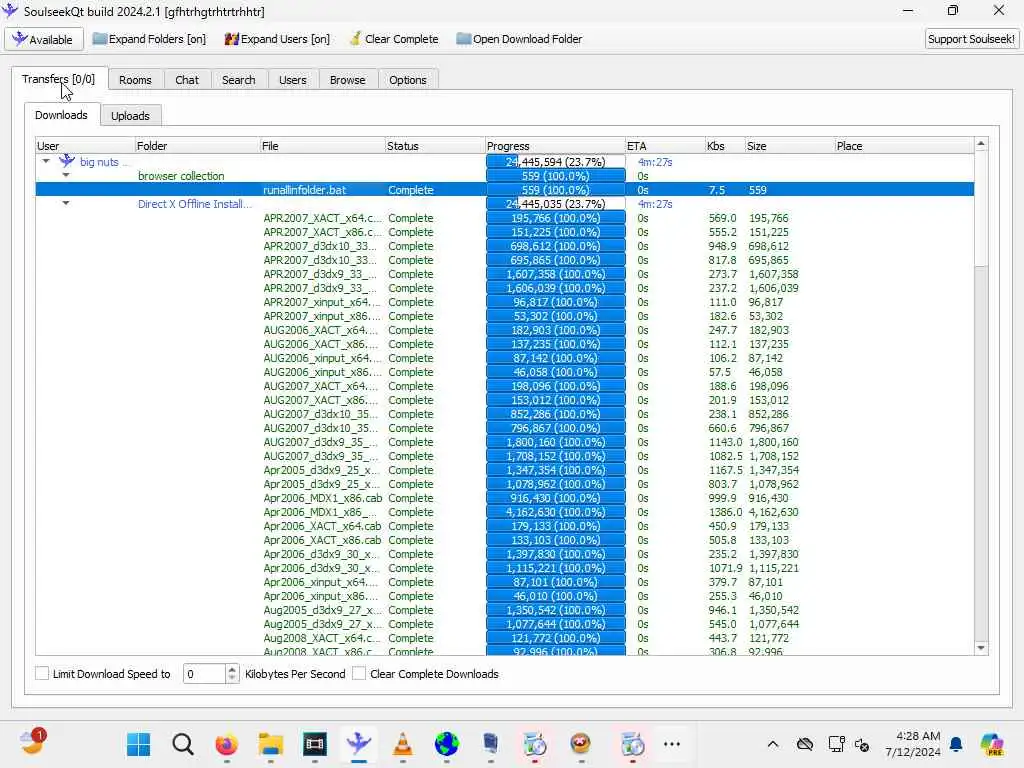Click the Available status button
1024x768 pixels.
pos(44,39)
